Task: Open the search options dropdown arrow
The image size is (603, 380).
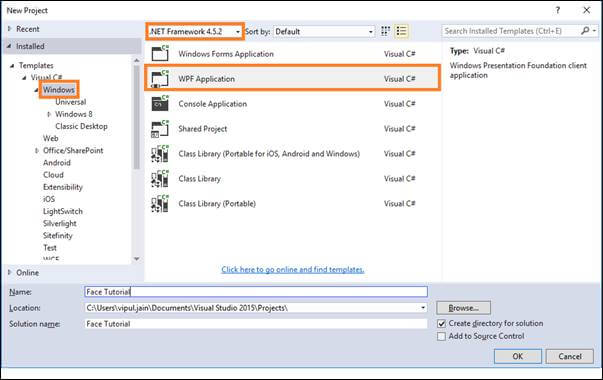Action: click(x=595, y=31)
